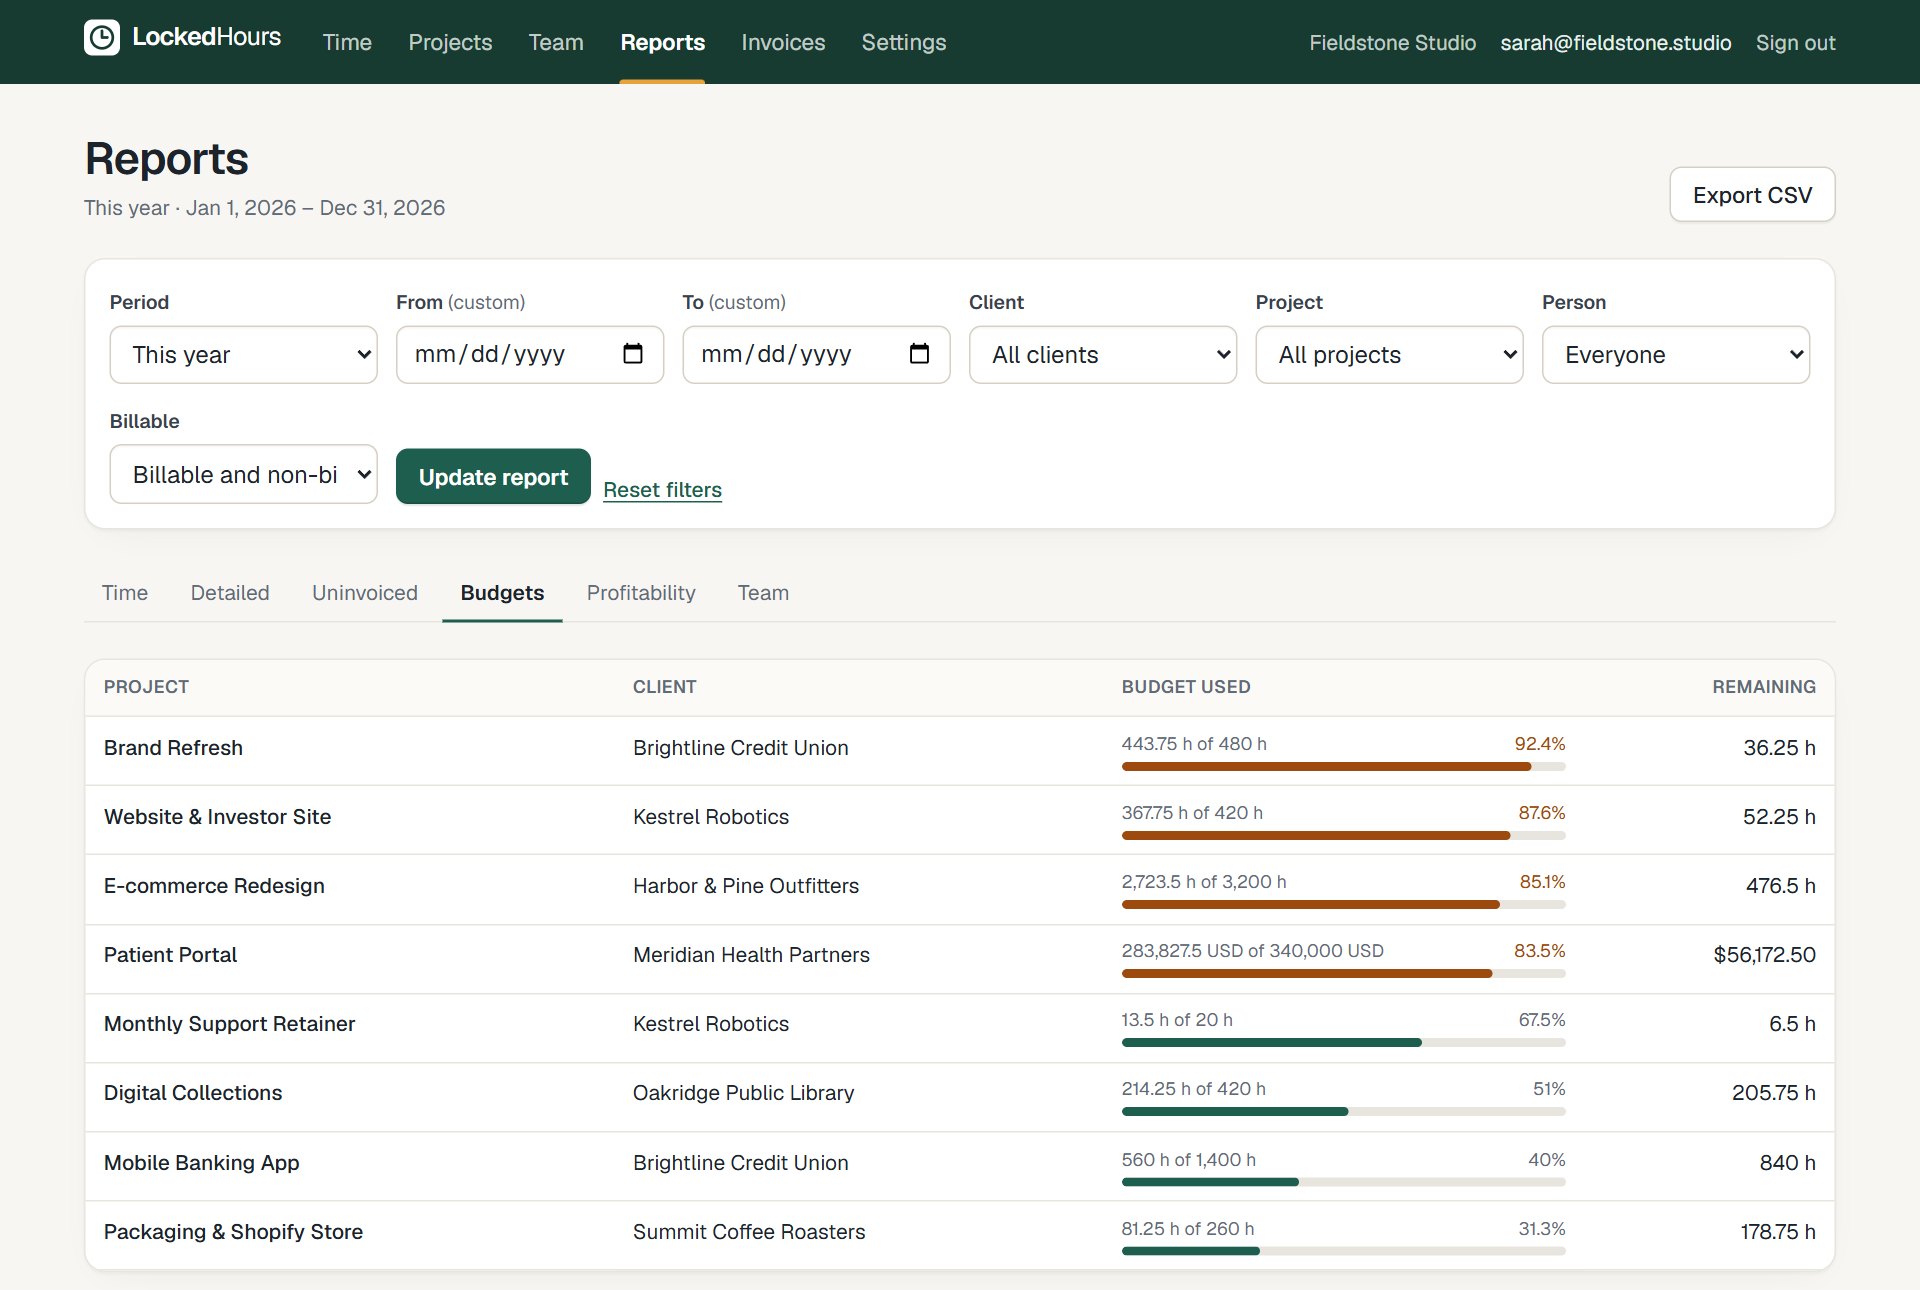Click the Fieldstone Studio workspace name
This screenshot has width=1920, height=1290.
(1392, 42)
